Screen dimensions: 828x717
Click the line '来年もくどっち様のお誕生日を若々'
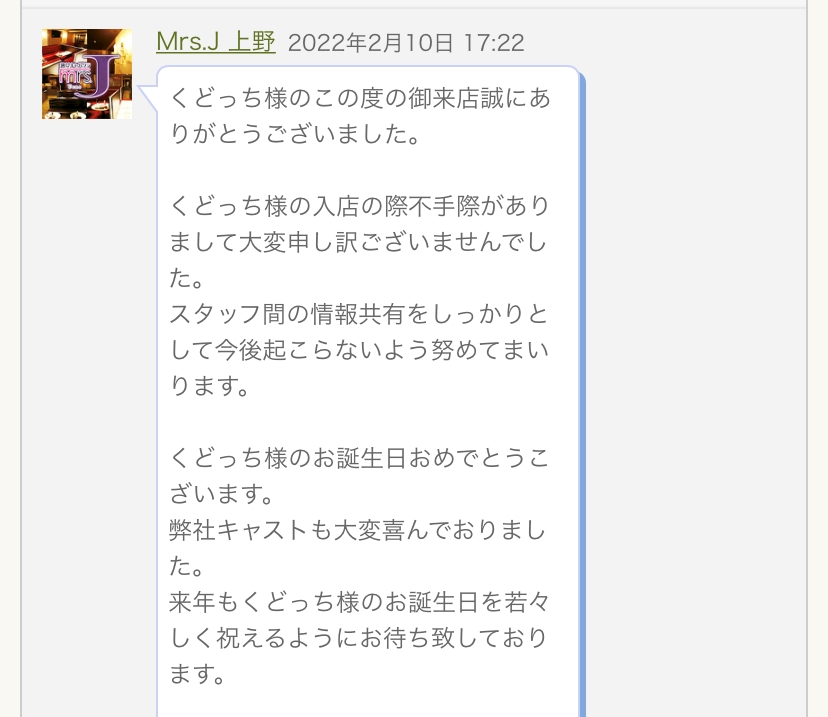click(x=360, y=602)
